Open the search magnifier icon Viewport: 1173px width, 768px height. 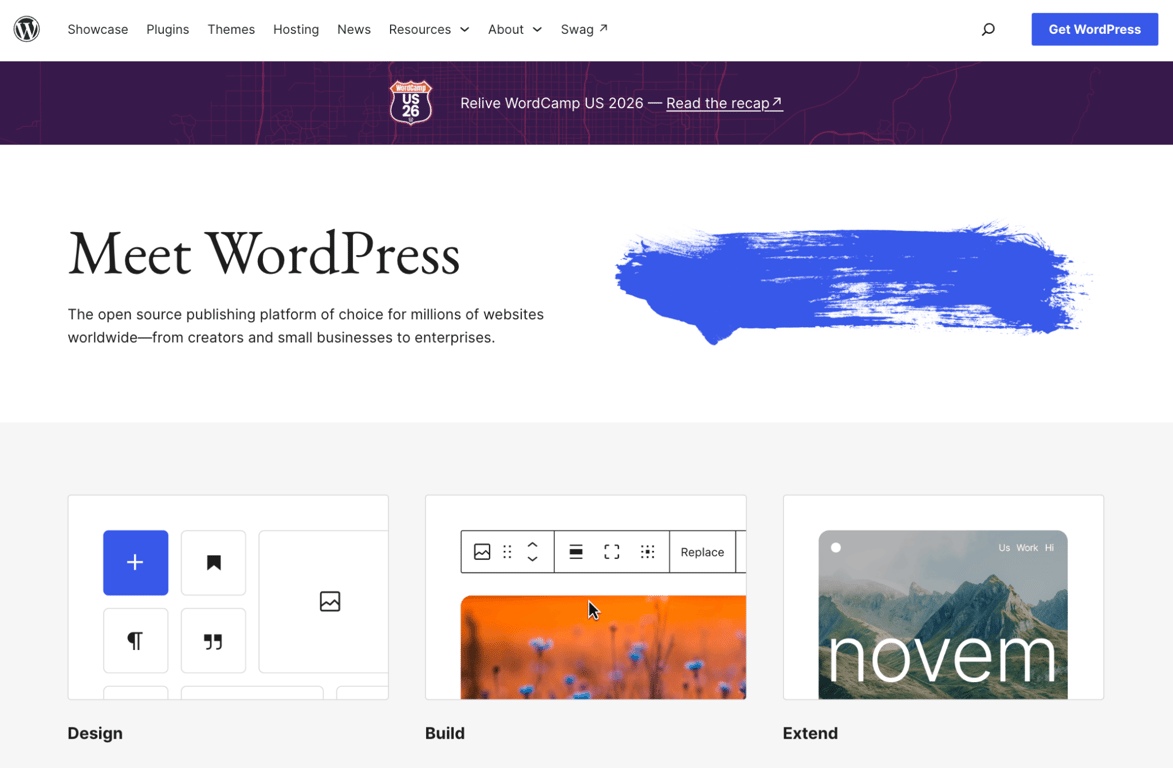pos(988,29)
